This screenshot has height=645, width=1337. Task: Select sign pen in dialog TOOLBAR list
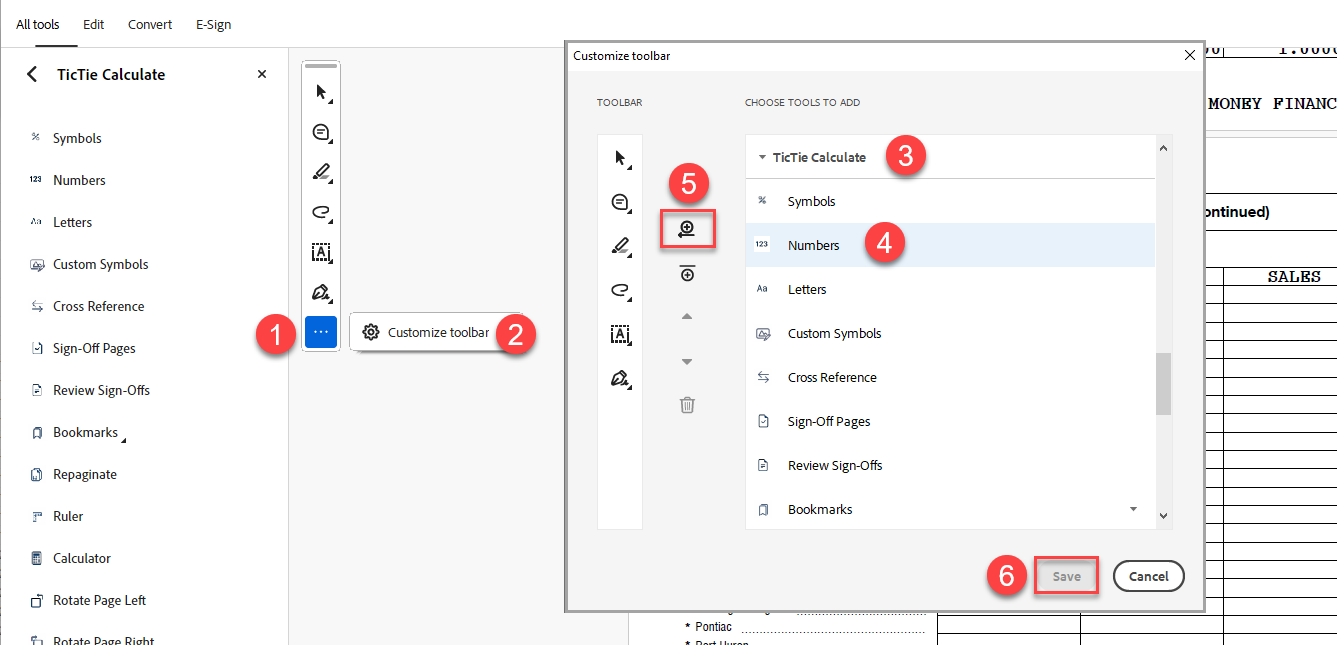tap(620, 378)
